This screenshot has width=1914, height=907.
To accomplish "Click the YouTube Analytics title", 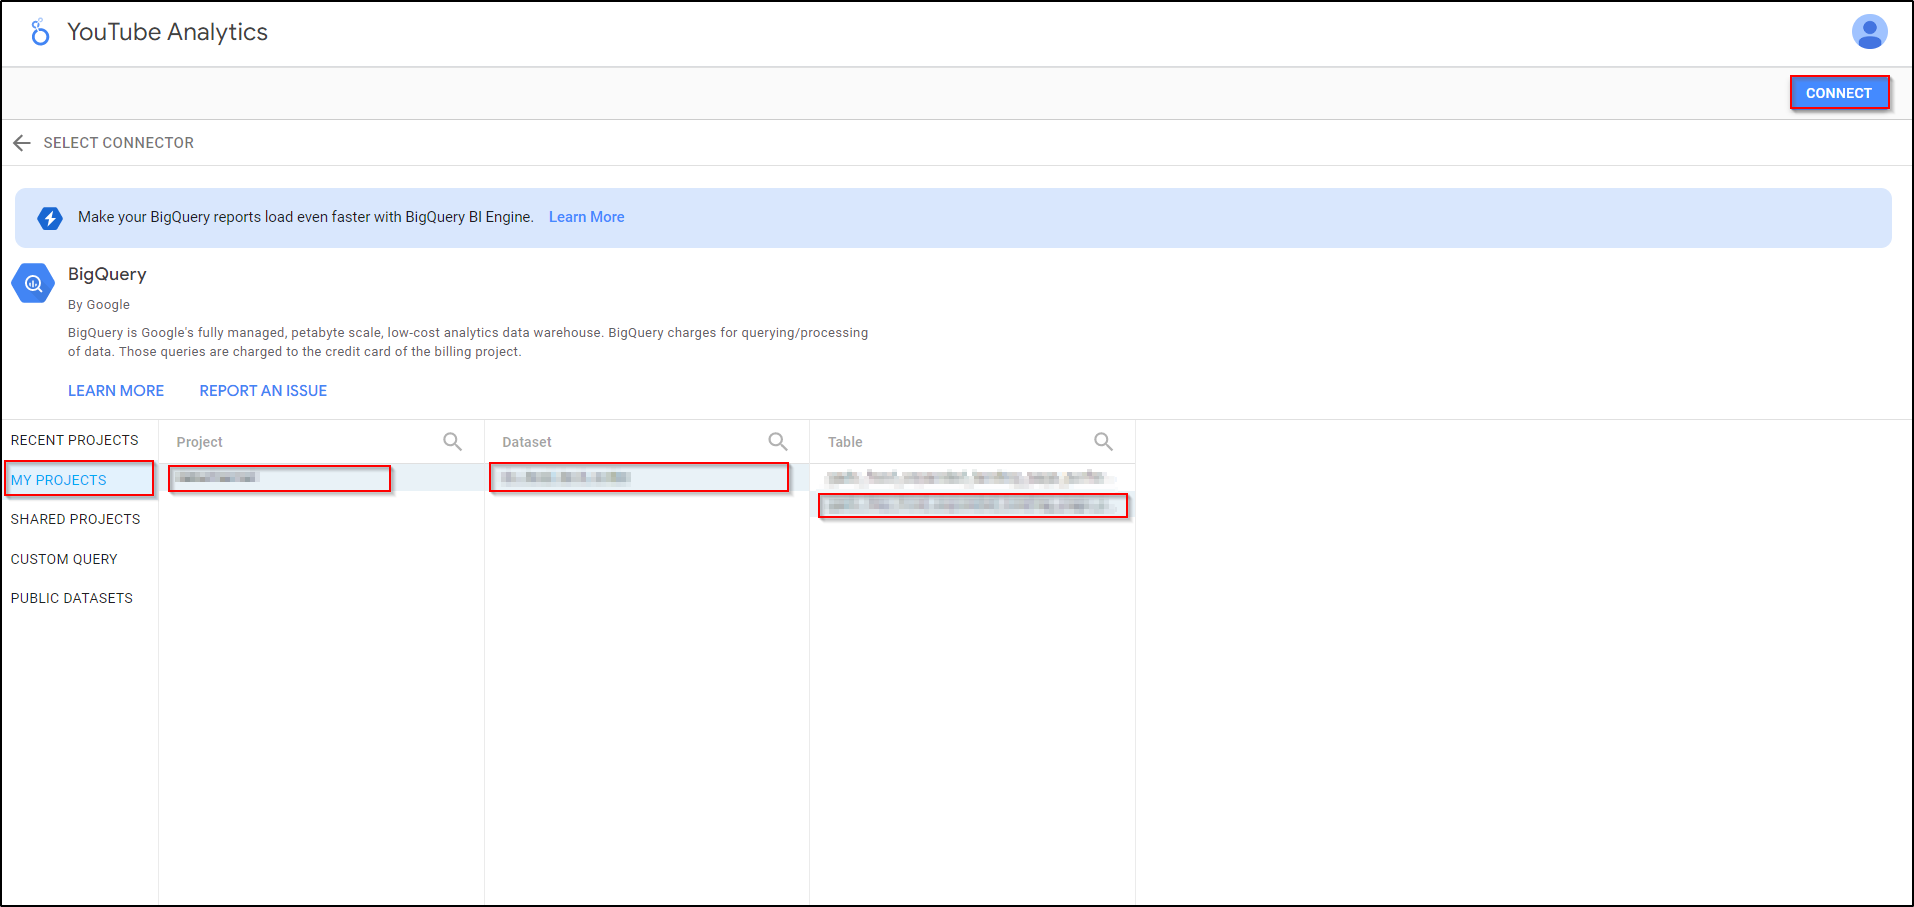I will pos(168,32).
